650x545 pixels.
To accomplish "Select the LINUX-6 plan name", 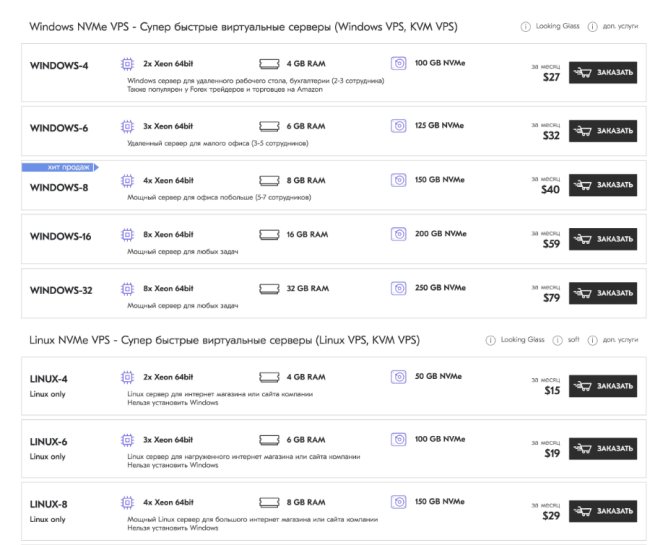I will click(x=49, y=442).
